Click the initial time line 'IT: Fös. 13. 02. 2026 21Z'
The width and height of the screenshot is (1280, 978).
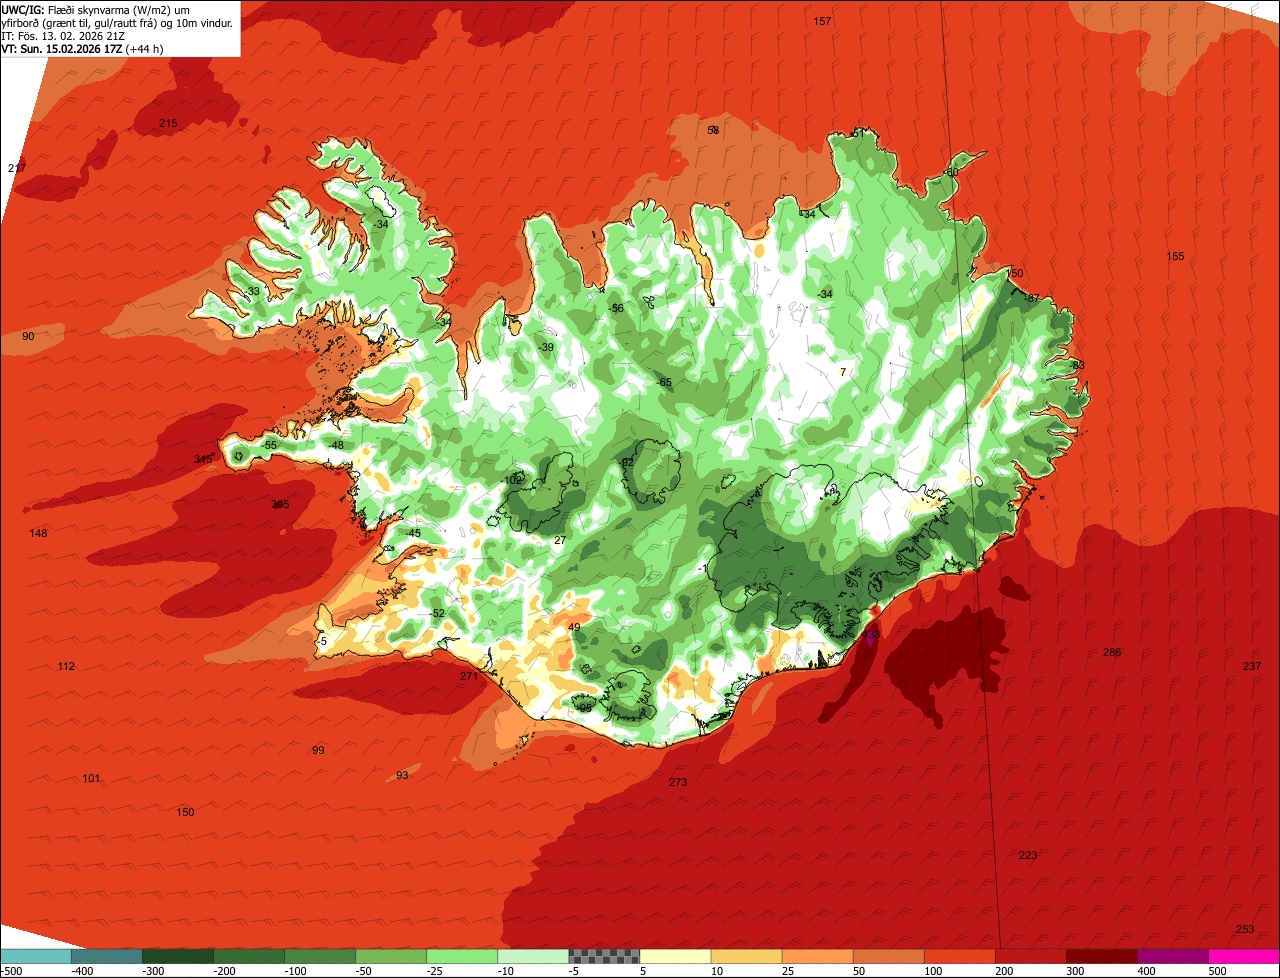[61, 36]
